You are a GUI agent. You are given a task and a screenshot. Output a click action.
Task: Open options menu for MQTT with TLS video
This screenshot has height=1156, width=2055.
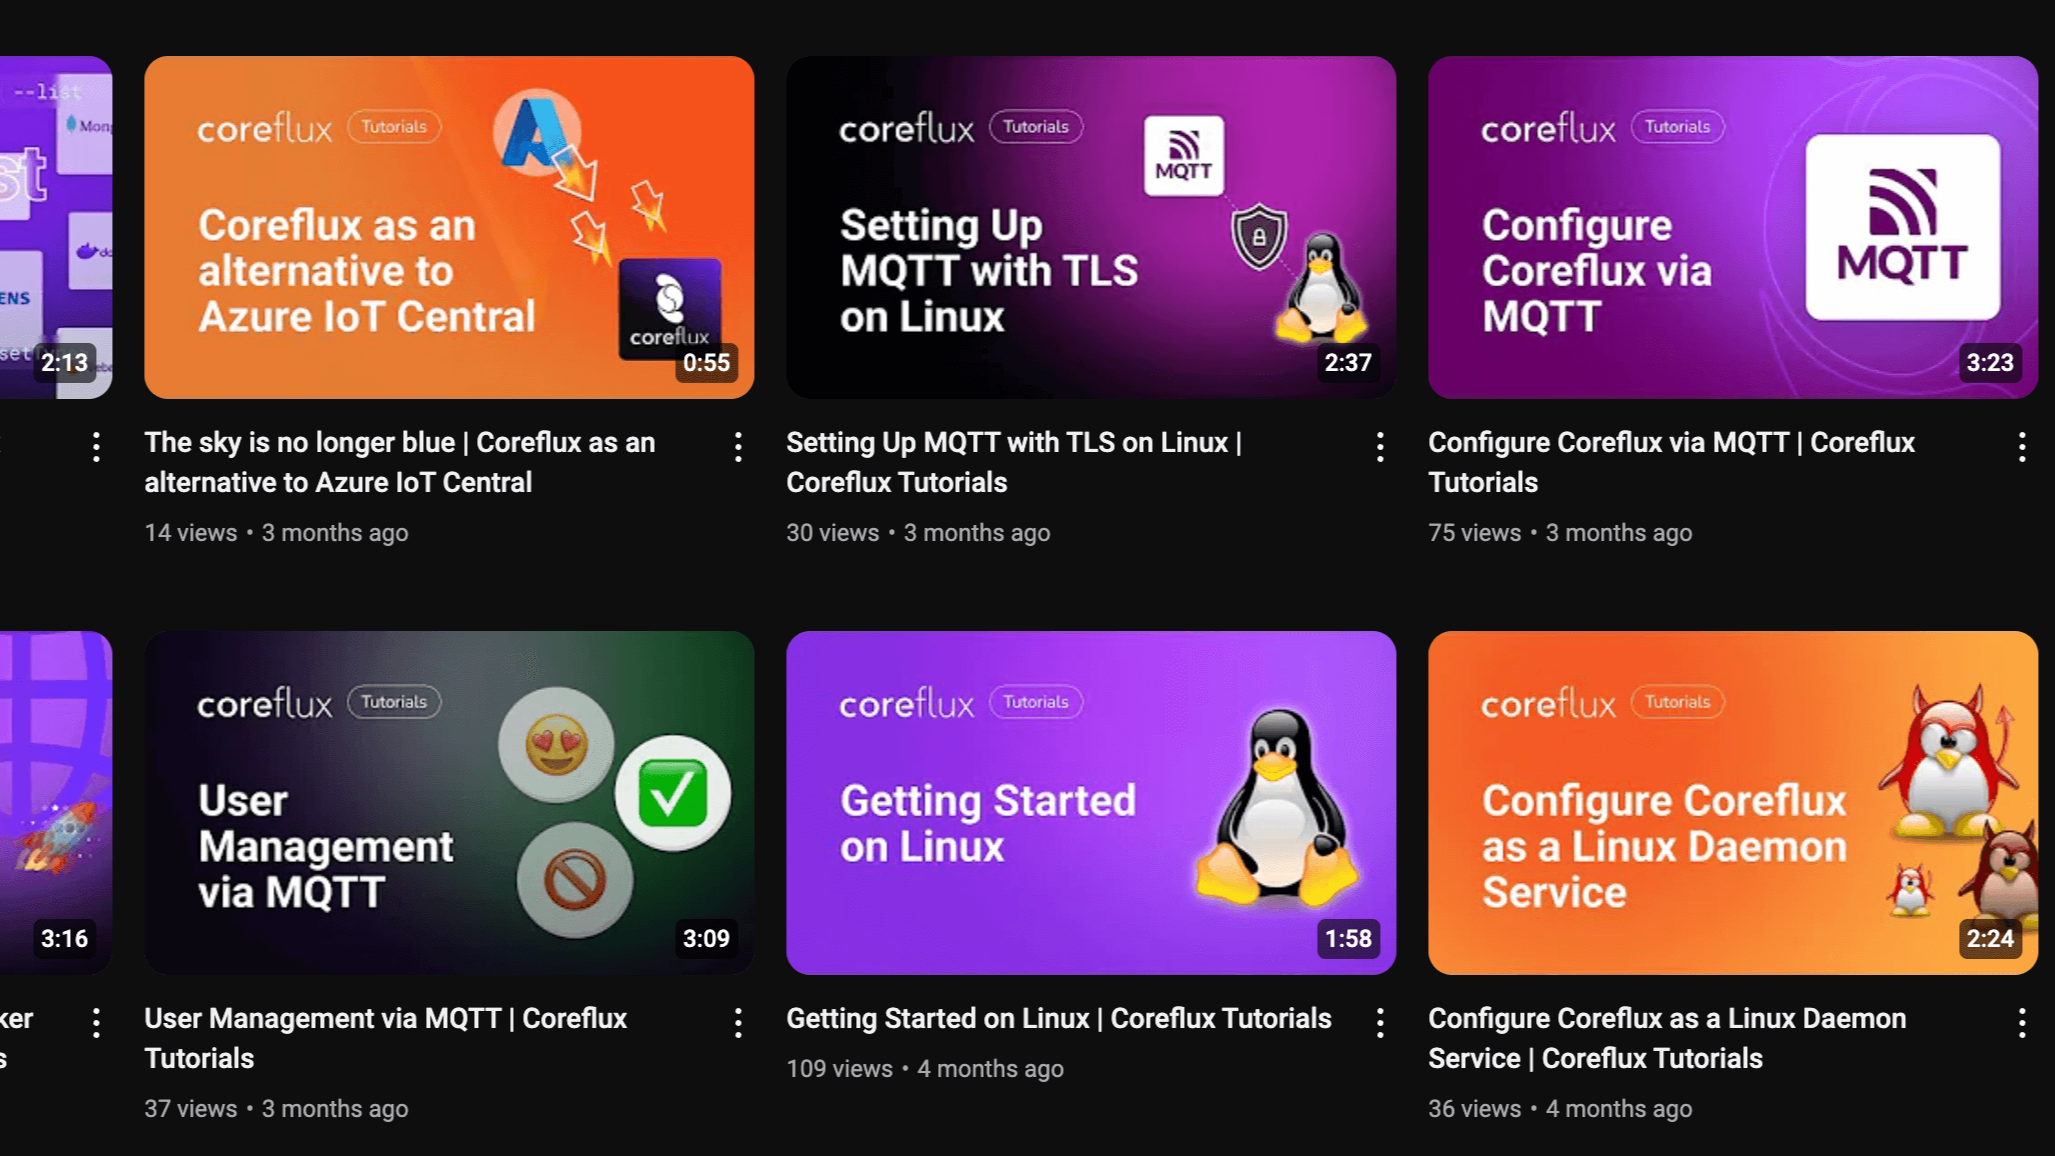coord(1380,447)
